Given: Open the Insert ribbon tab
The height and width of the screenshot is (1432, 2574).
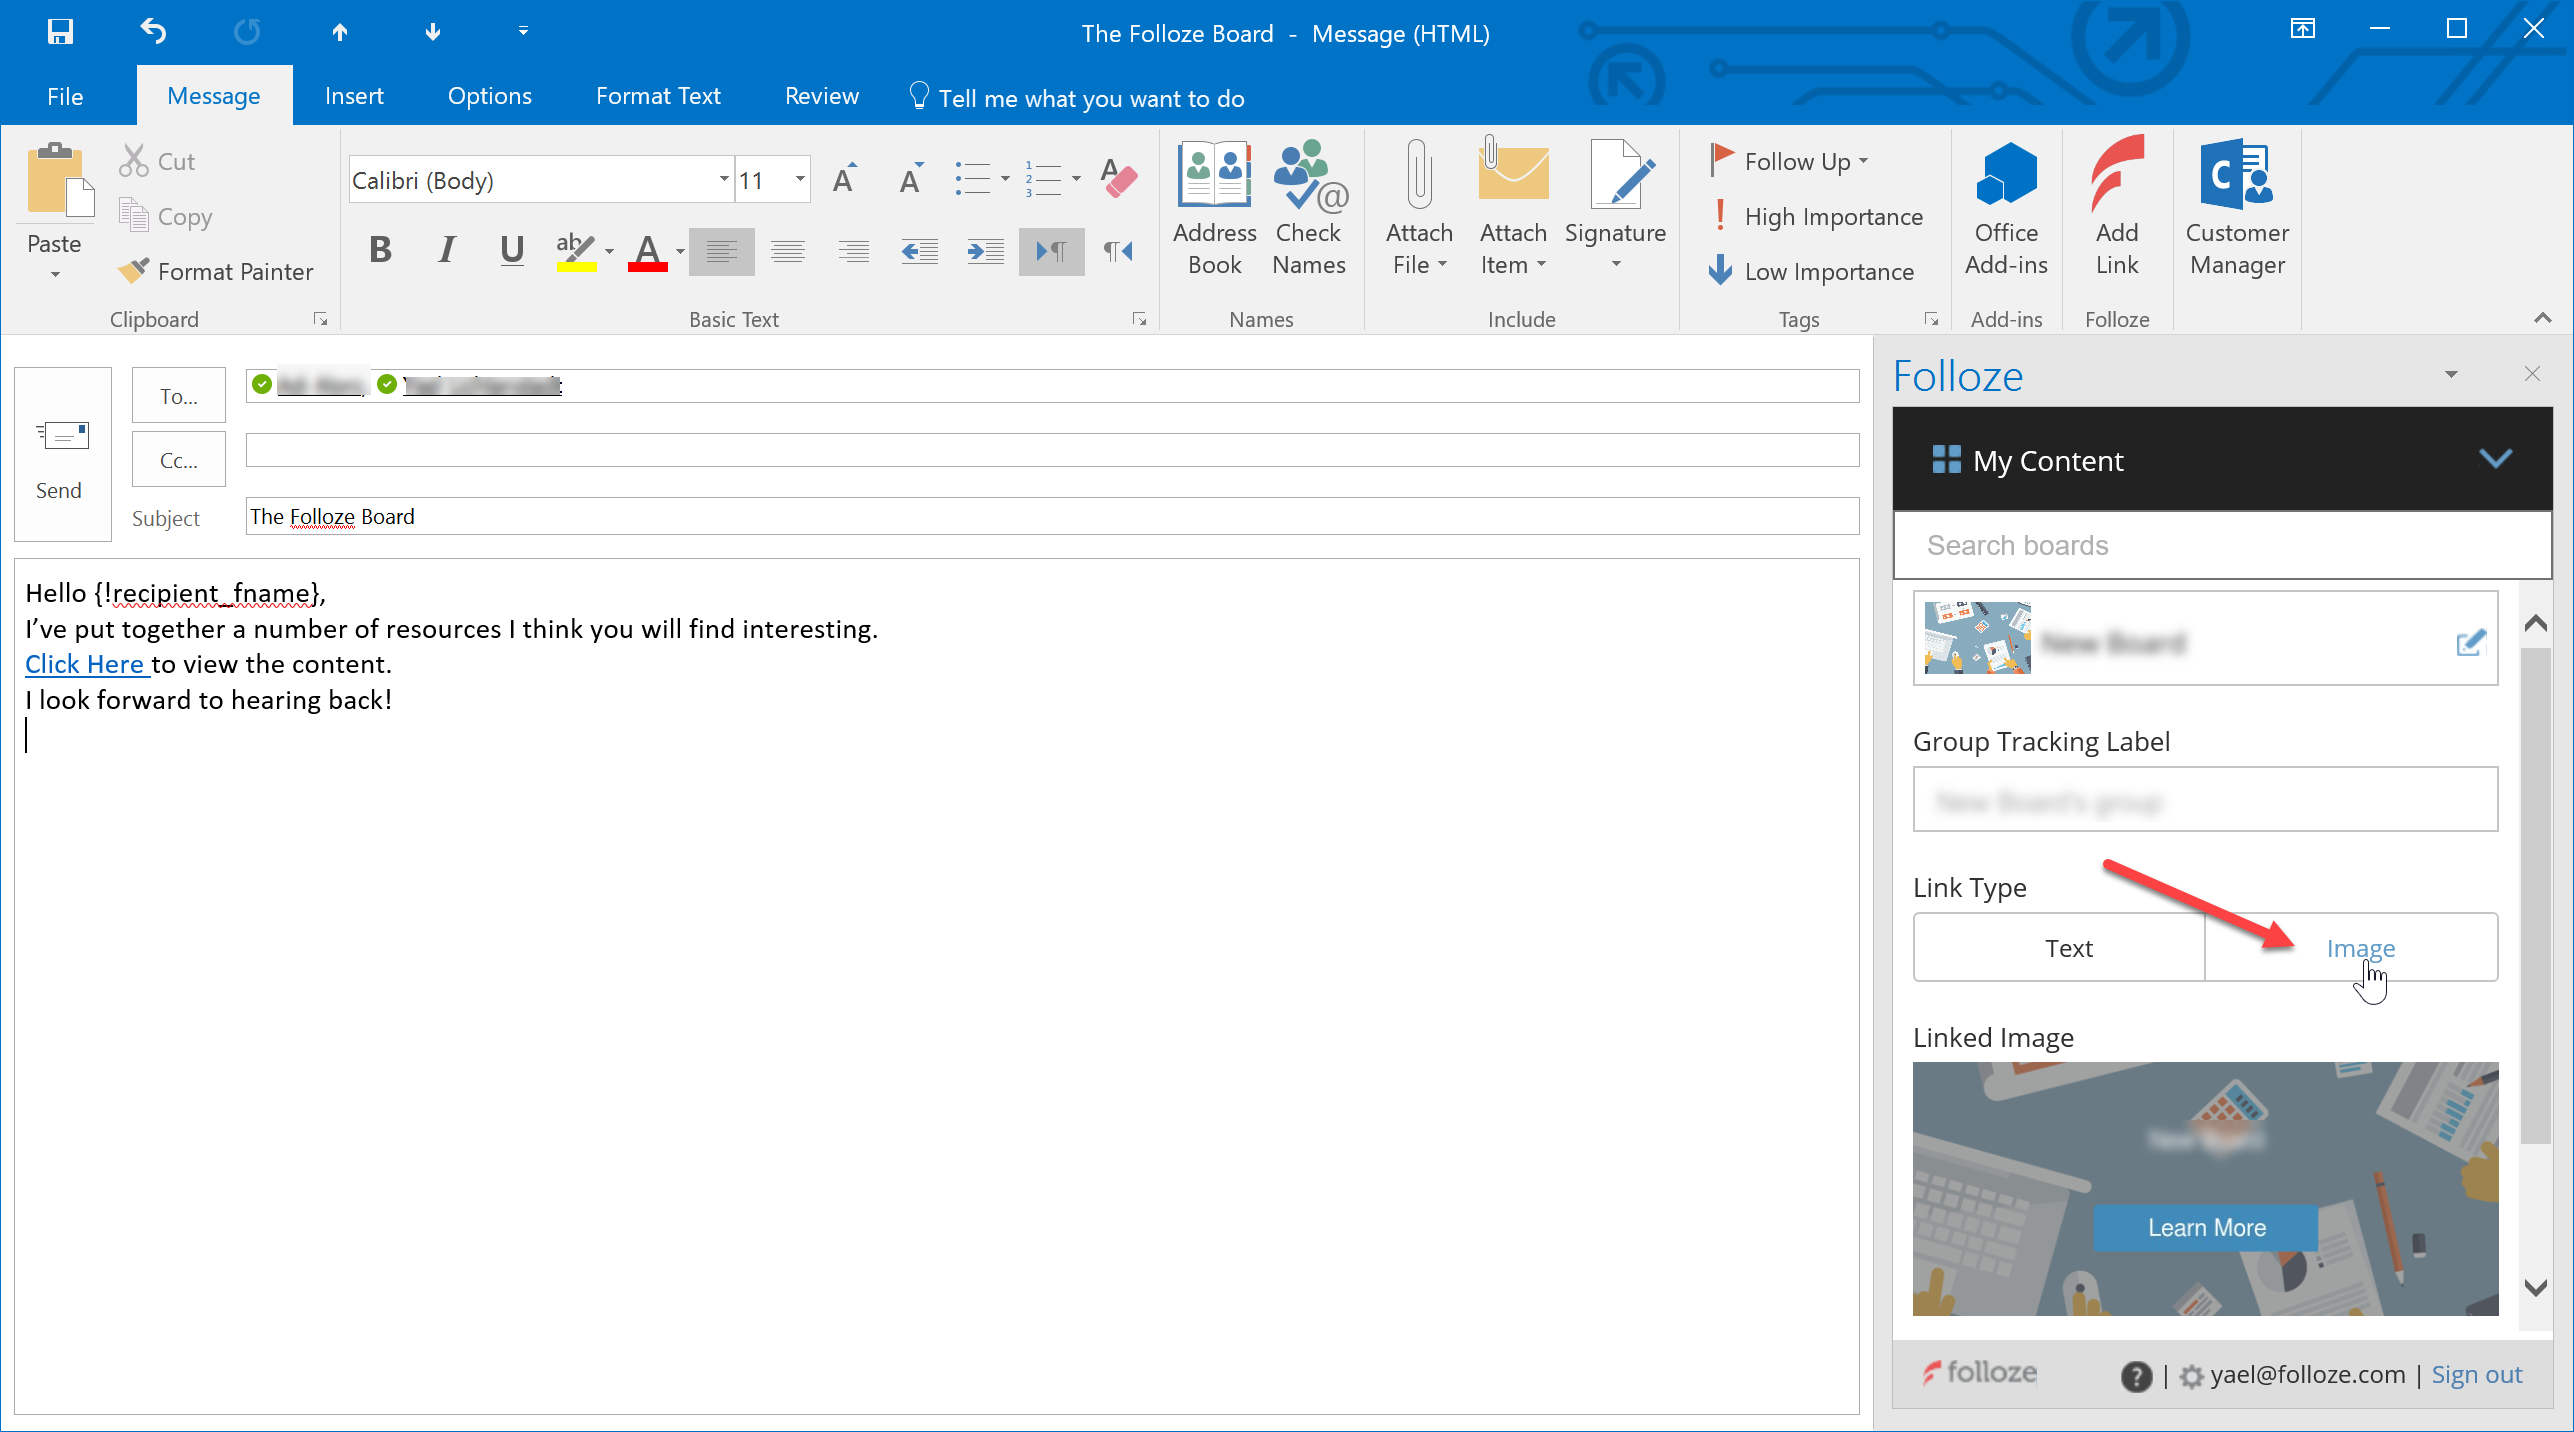Looking at the screenshot, I should click(354, 95).
